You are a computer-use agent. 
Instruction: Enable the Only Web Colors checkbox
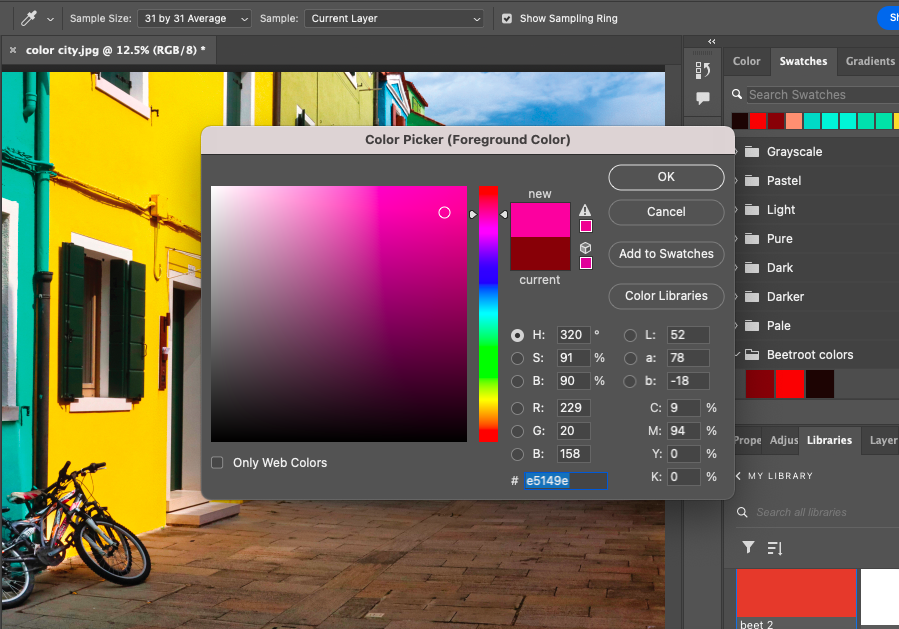[217, 463]
